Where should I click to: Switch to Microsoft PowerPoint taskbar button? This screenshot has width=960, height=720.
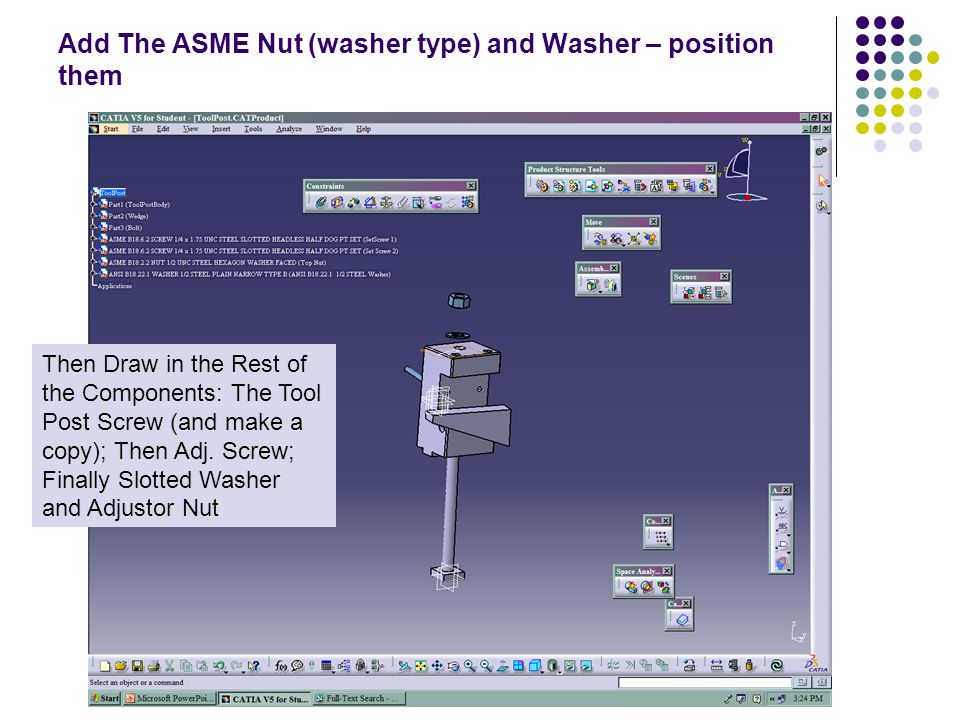pos(170,699)
